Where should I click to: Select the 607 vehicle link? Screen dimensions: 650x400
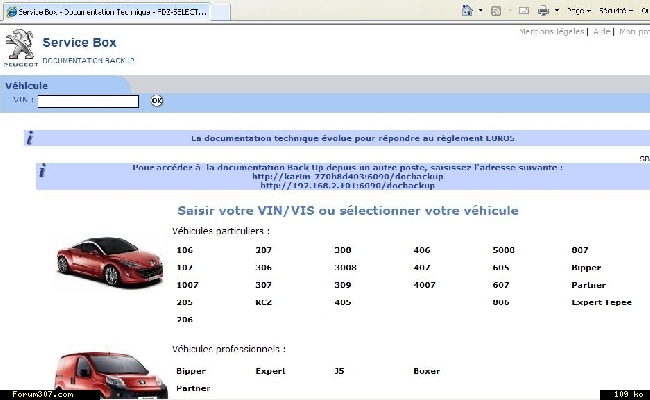(501, 285)
